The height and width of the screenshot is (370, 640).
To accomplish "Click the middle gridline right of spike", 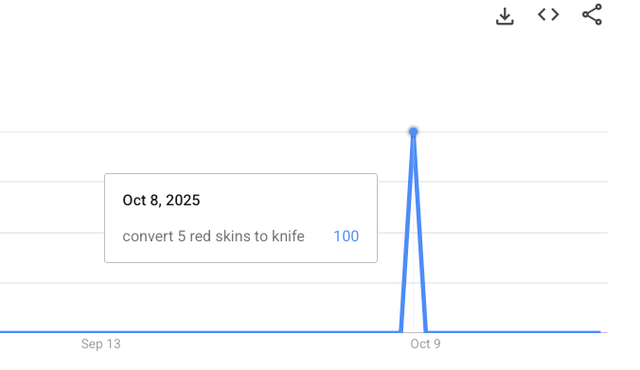I will pos(516,233).
